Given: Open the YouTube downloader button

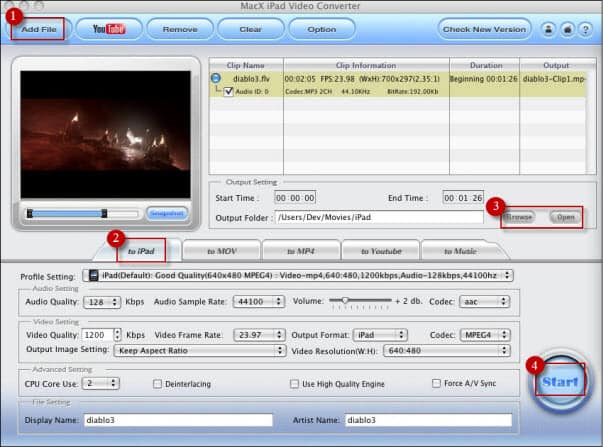Looking at the screenshot, I should point(109,29).
